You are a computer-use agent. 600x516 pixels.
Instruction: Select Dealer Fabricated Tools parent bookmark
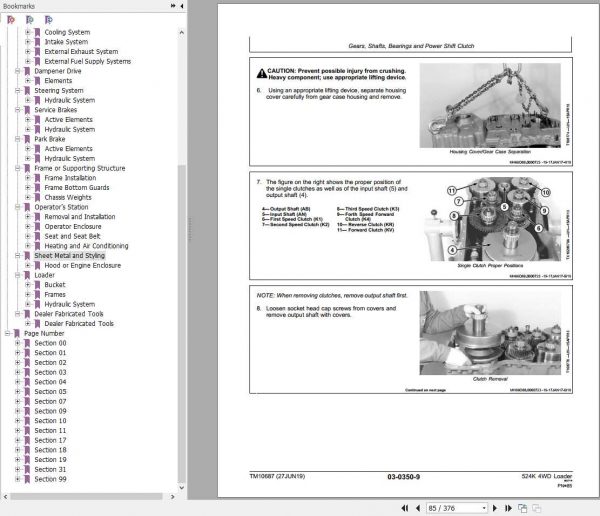[x=68, y=314]
